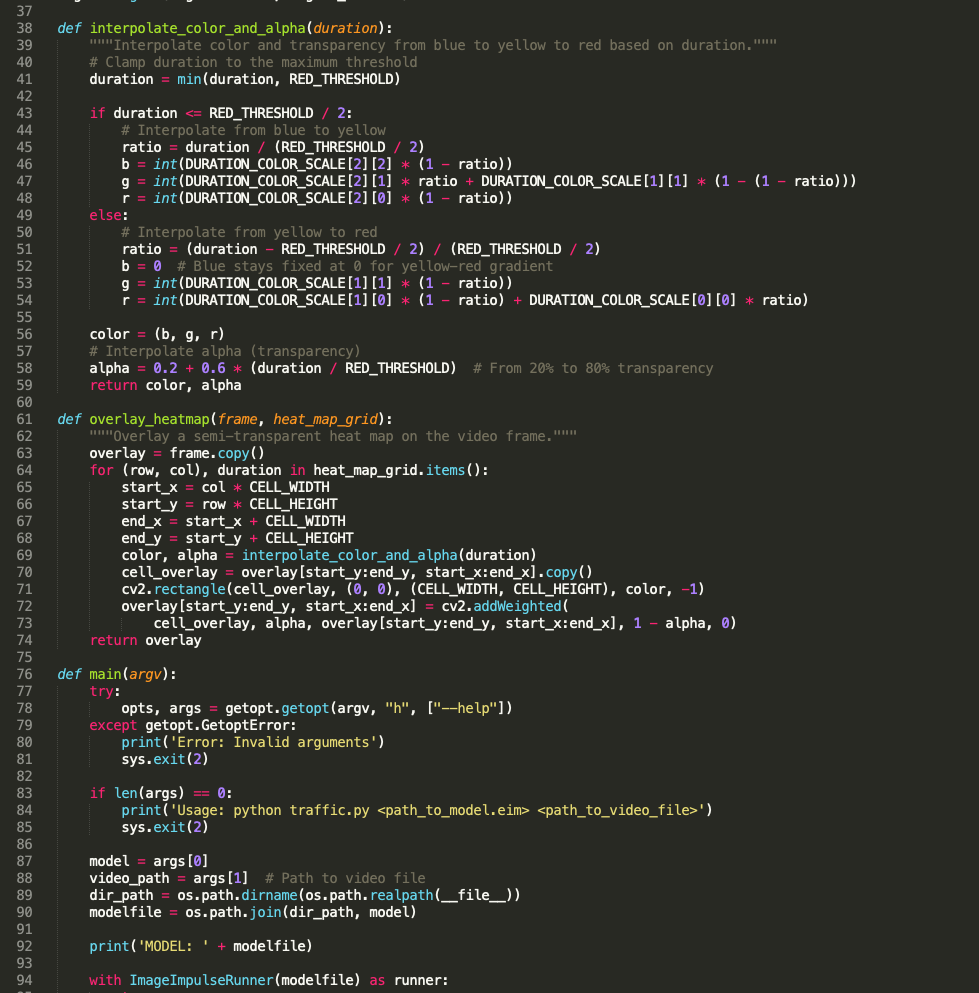Click the except keyword on line 79
This screenshot has height=993, width=979.
click(x=113, y=726)
